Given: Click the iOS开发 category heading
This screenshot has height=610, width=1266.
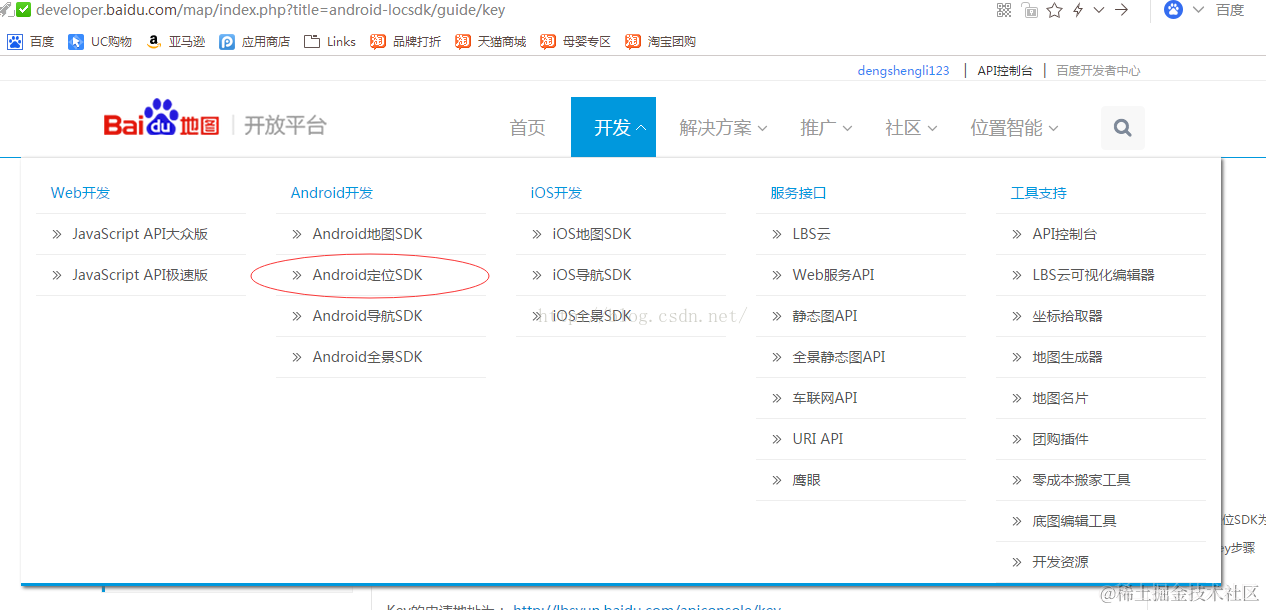Looking at the screenshot, I should (x=556, y=193).
